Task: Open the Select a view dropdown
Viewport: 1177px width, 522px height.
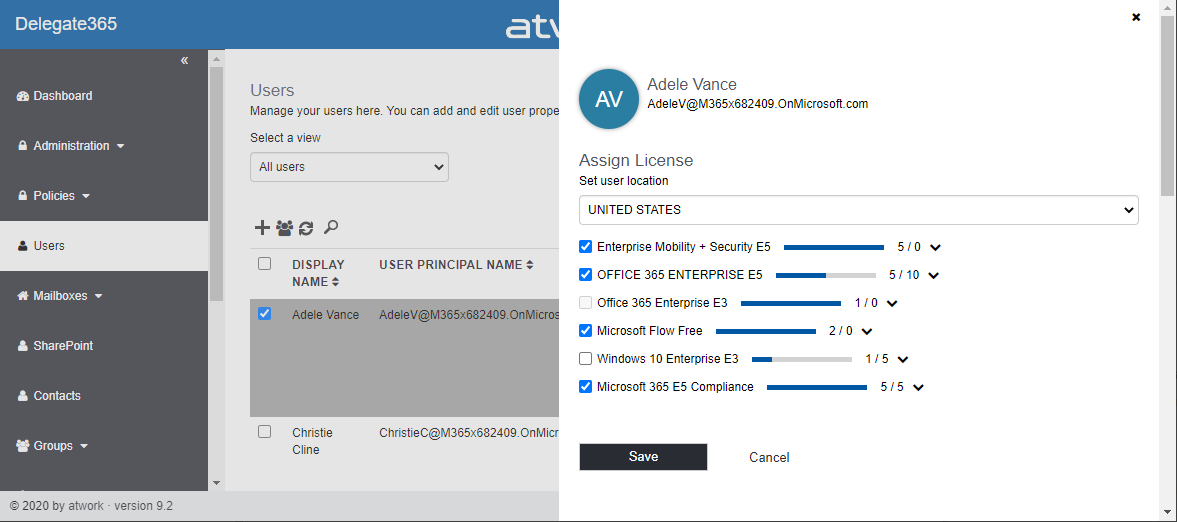Action: (349, 167)
